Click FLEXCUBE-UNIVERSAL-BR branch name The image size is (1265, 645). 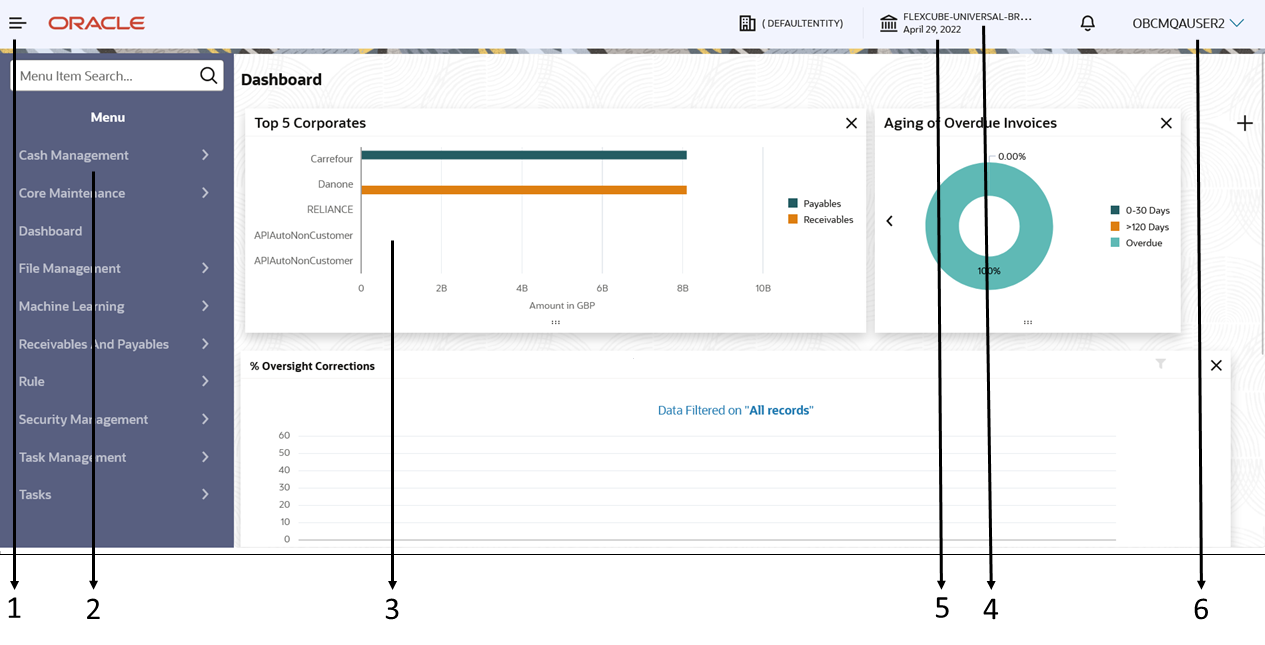tap(967, 17)
